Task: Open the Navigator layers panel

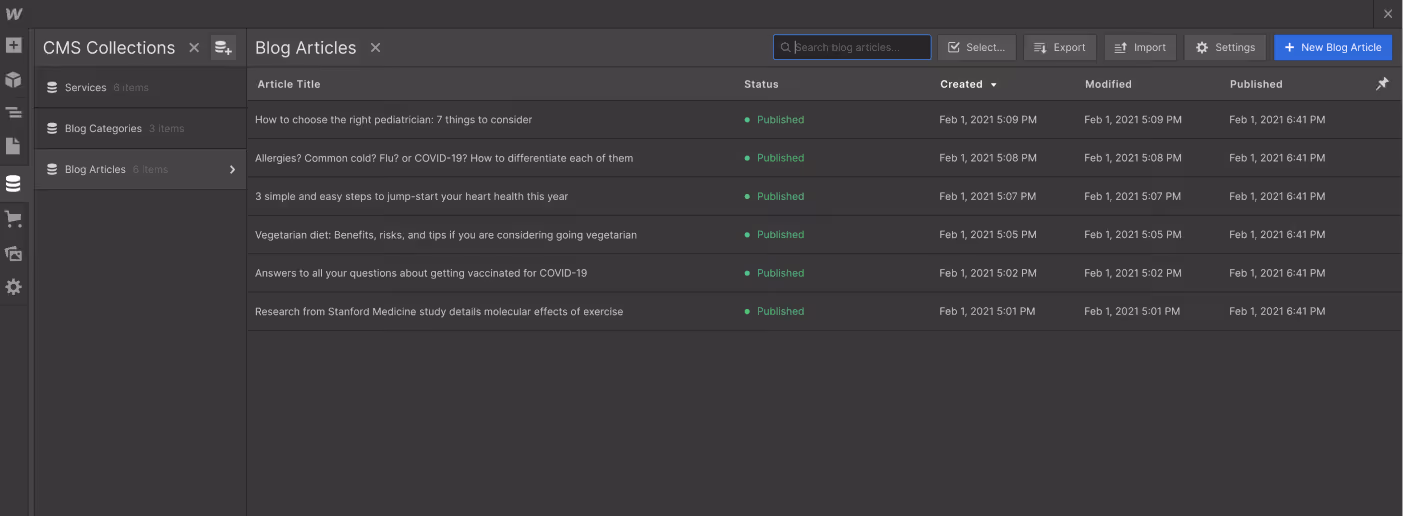Action: [13, 113]
